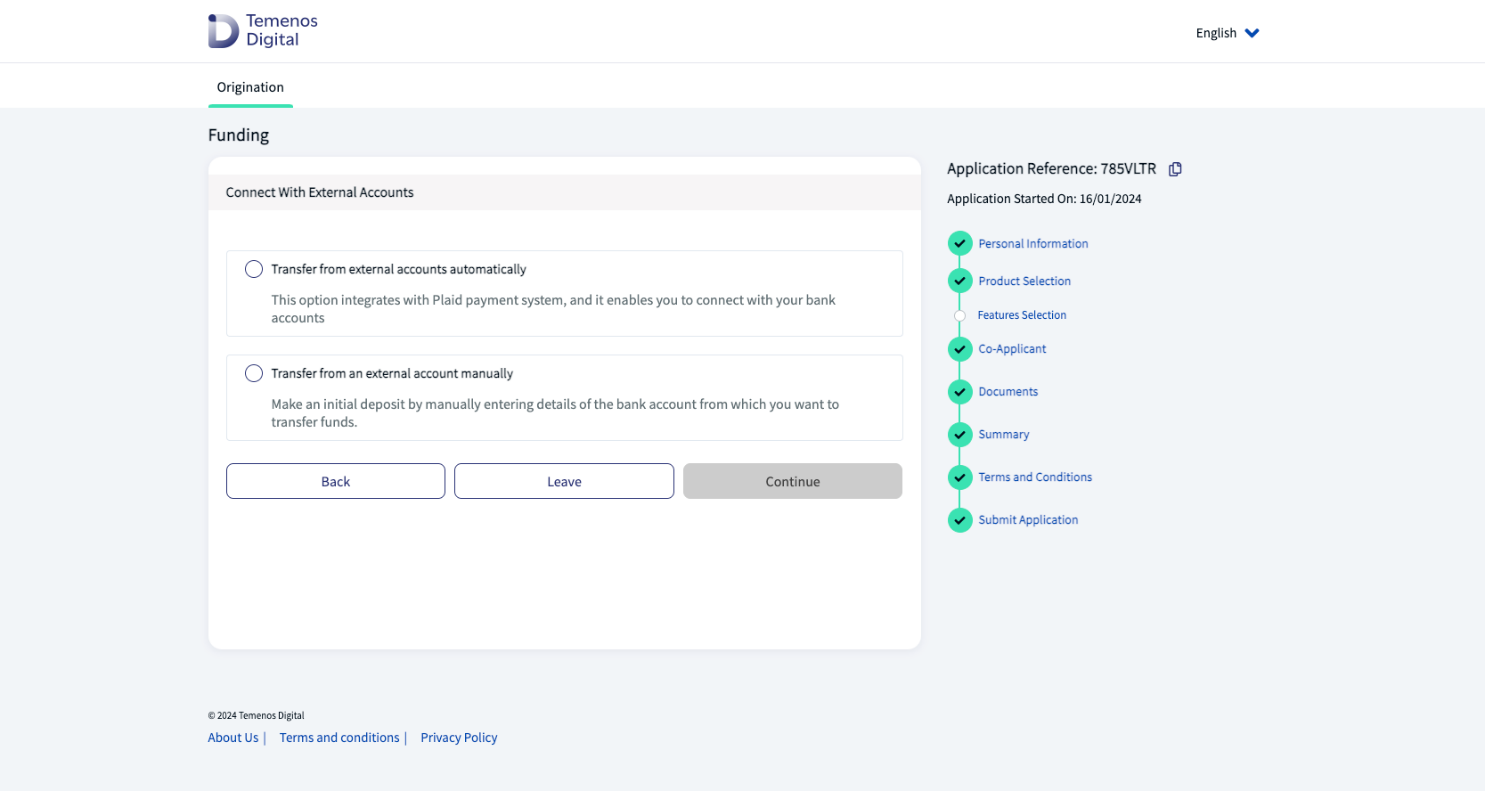Copy the application reference number icon
1485x791 pixels.
tap(1175, 169)
